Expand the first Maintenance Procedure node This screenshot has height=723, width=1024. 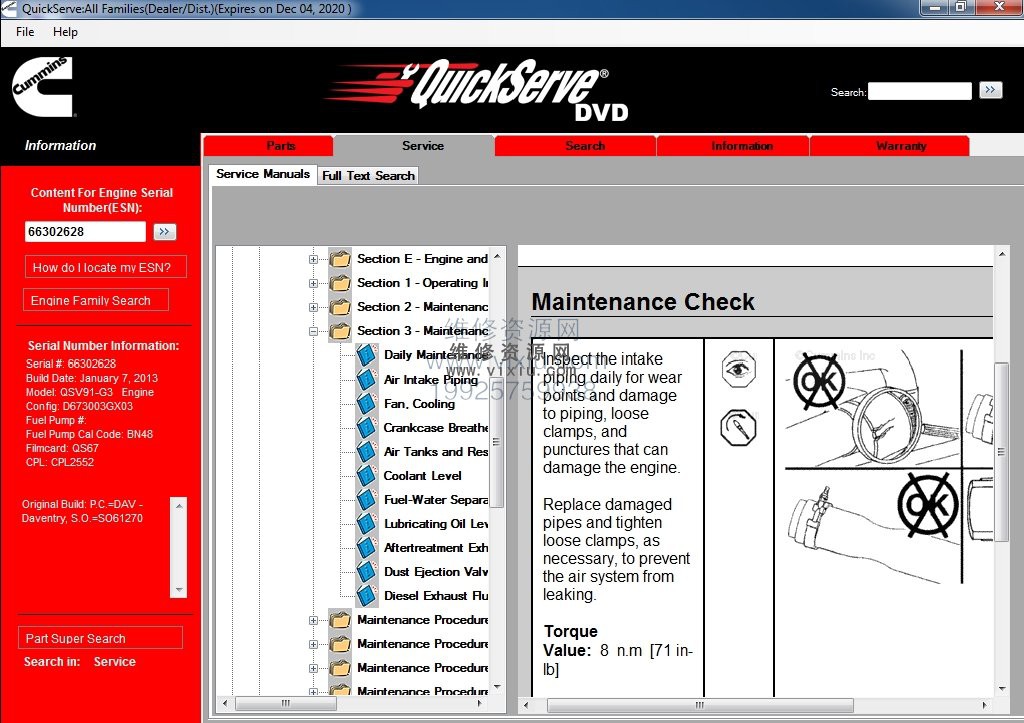tap(313, 620)
